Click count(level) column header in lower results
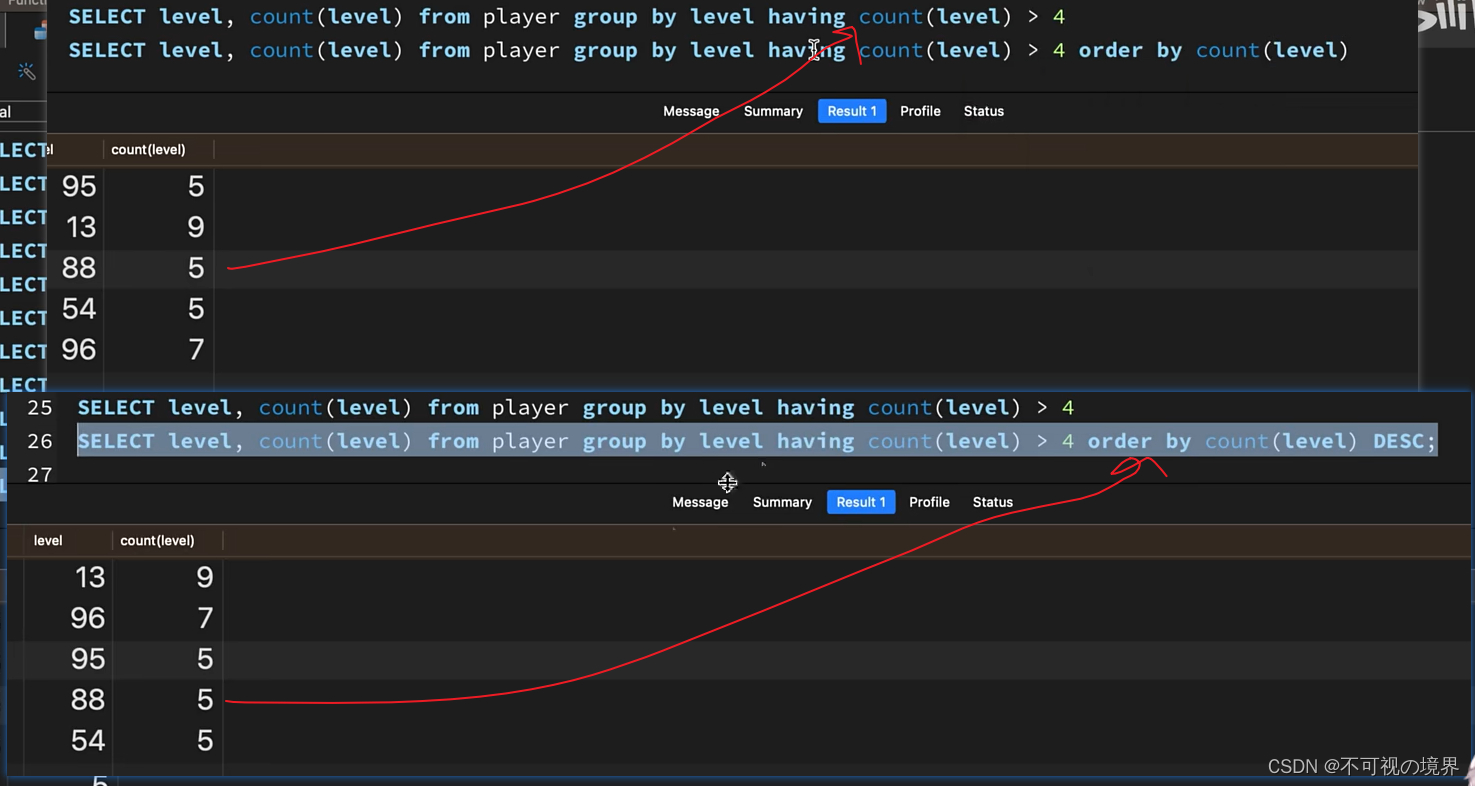Screen dimensions: 1475x786 coord(157,541)
